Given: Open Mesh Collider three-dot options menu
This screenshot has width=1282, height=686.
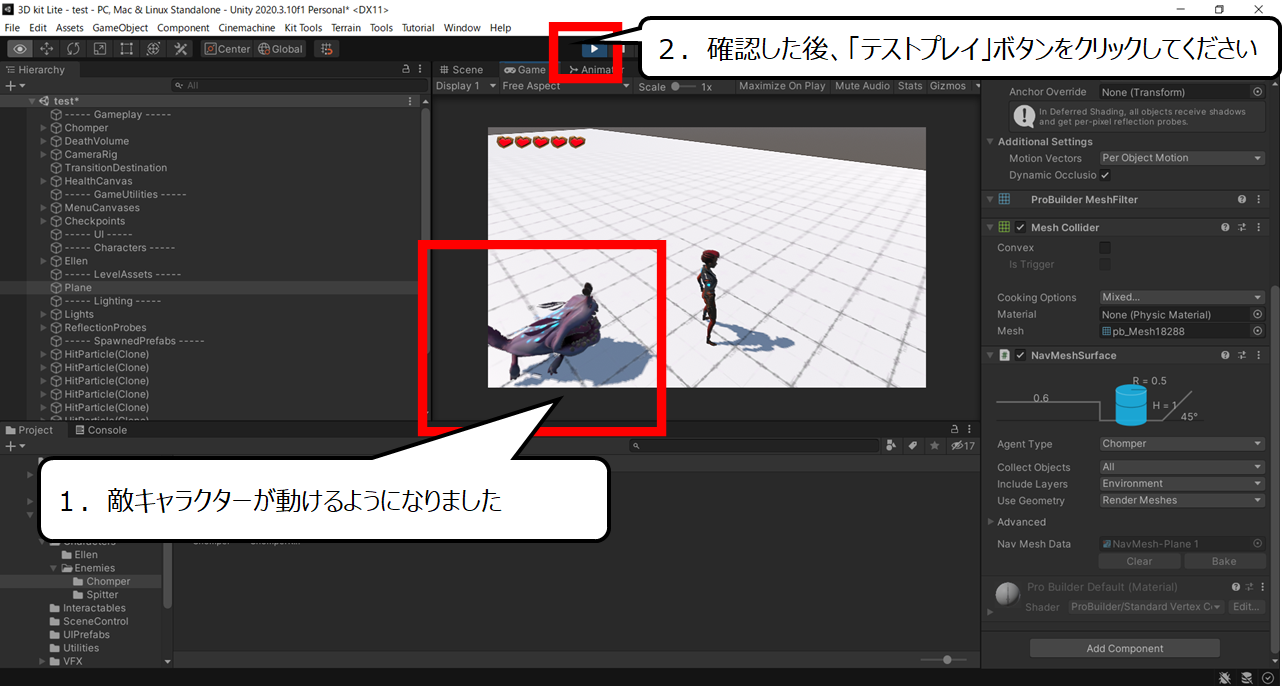Looking at the screenshot, I should click(x=1258, y=228).
